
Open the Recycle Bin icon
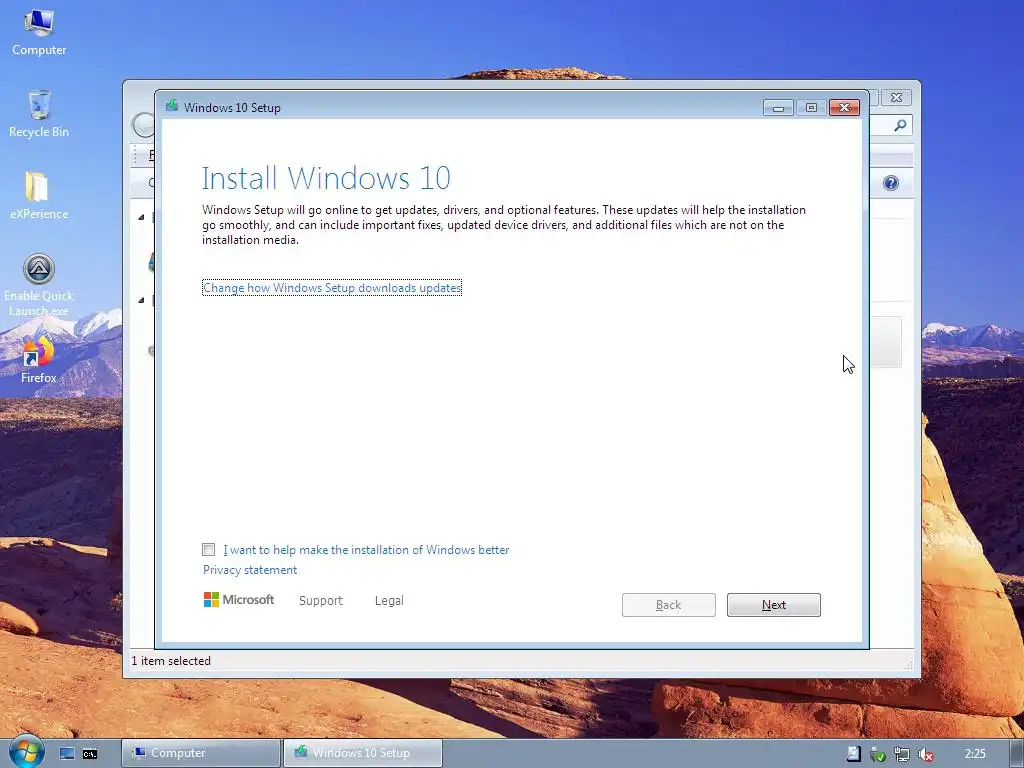(x=39, y=114)
